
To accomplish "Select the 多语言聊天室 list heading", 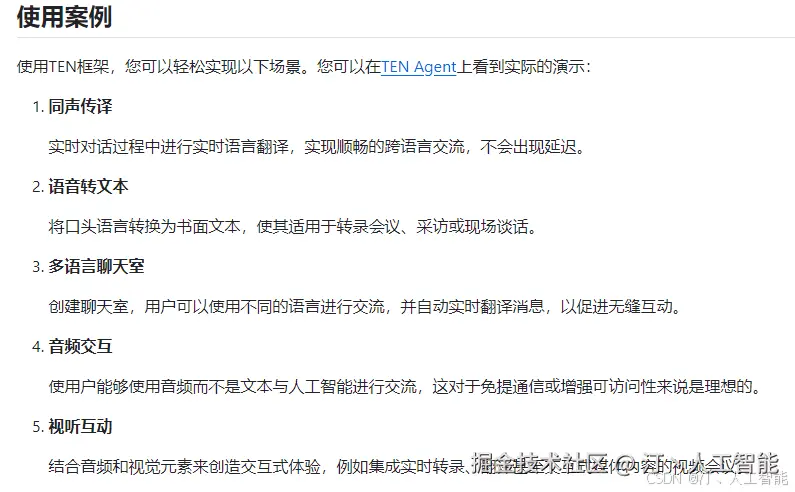I will click(96, 267).
